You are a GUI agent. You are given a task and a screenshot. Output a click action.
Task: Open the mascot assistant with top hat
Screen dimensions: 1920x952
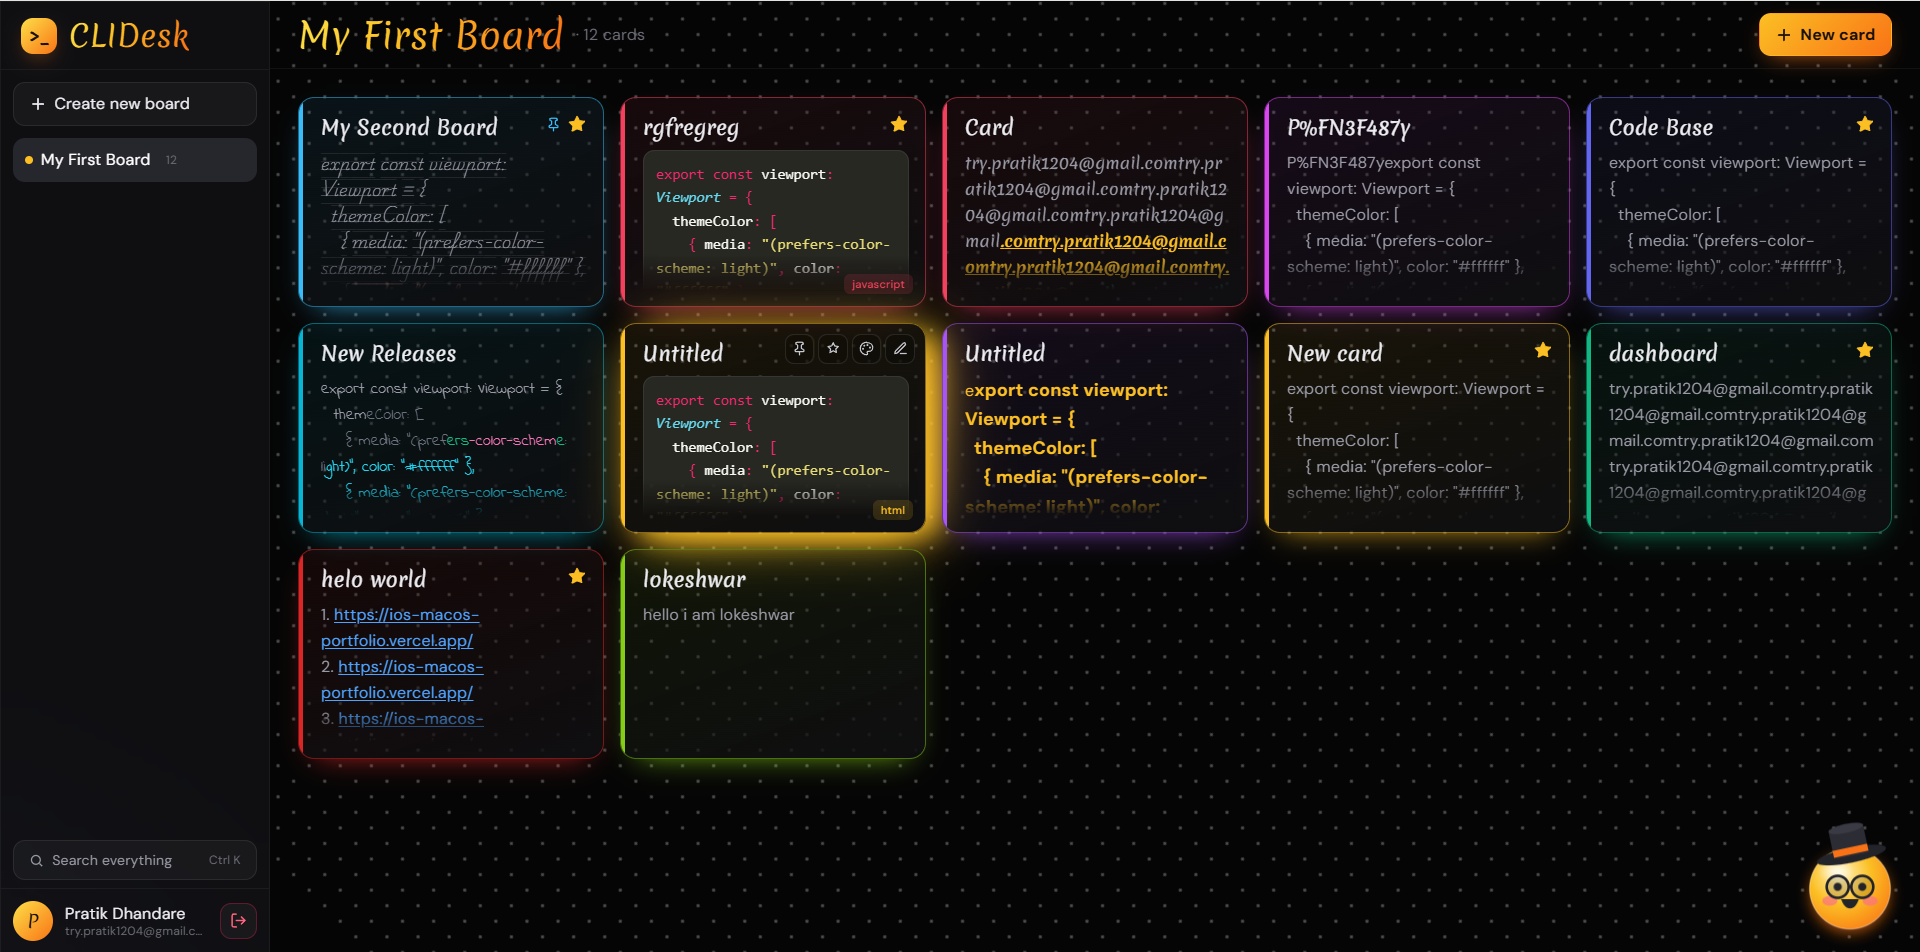[x=1849, y=878]
